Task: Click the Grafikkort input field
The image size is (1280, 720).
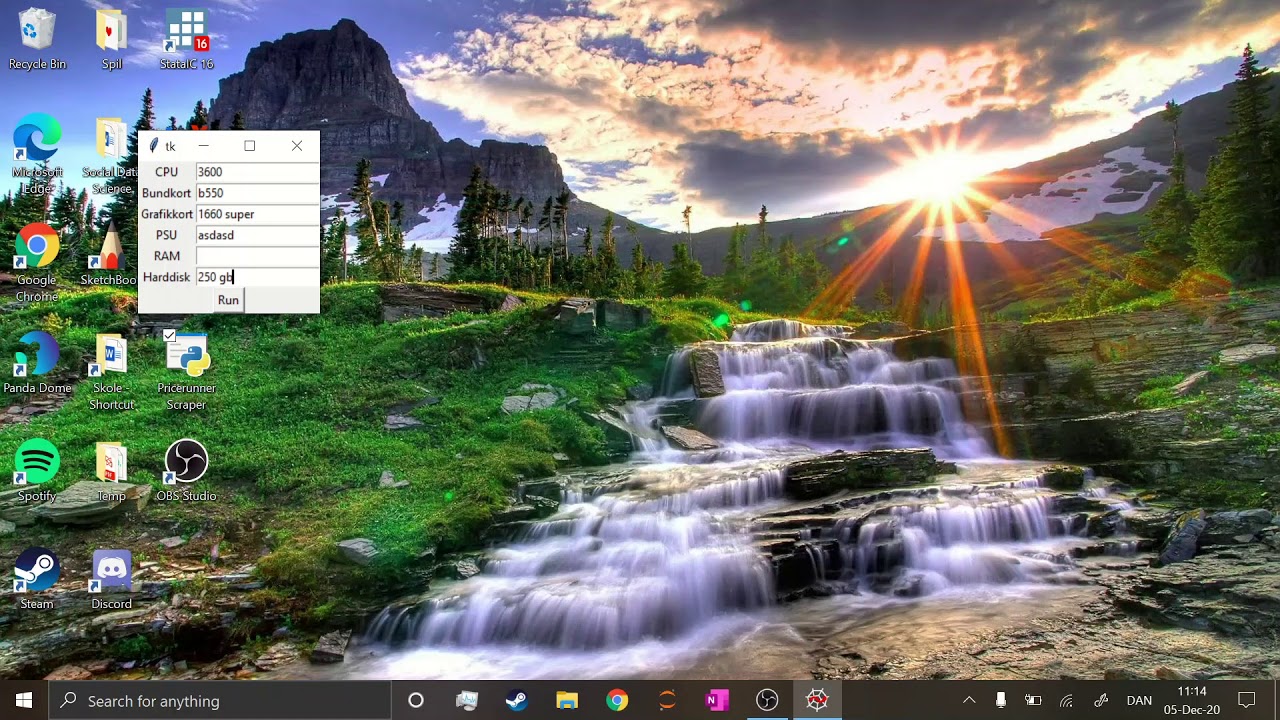Action: [257, 214]
